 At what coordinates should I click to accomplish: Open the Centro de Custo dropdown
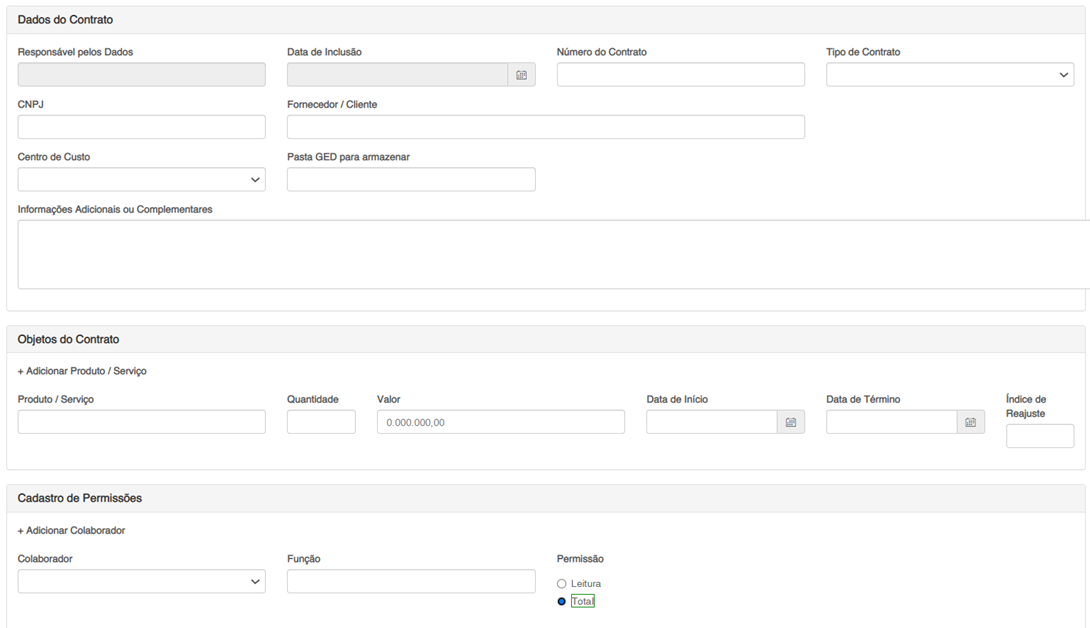click(141, 179)
